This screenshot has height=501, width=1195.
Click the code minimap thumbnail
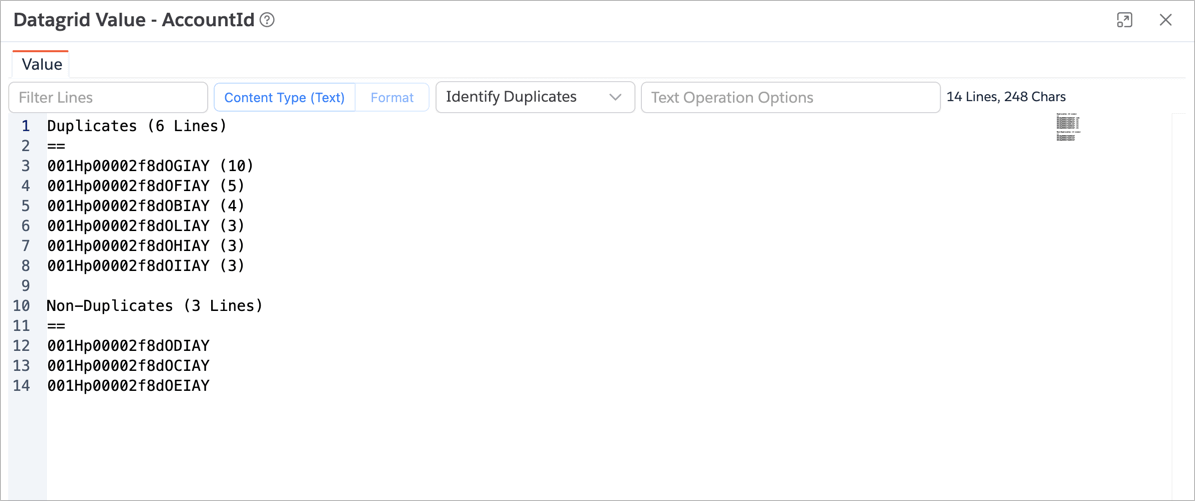(x=1067, y=128)
